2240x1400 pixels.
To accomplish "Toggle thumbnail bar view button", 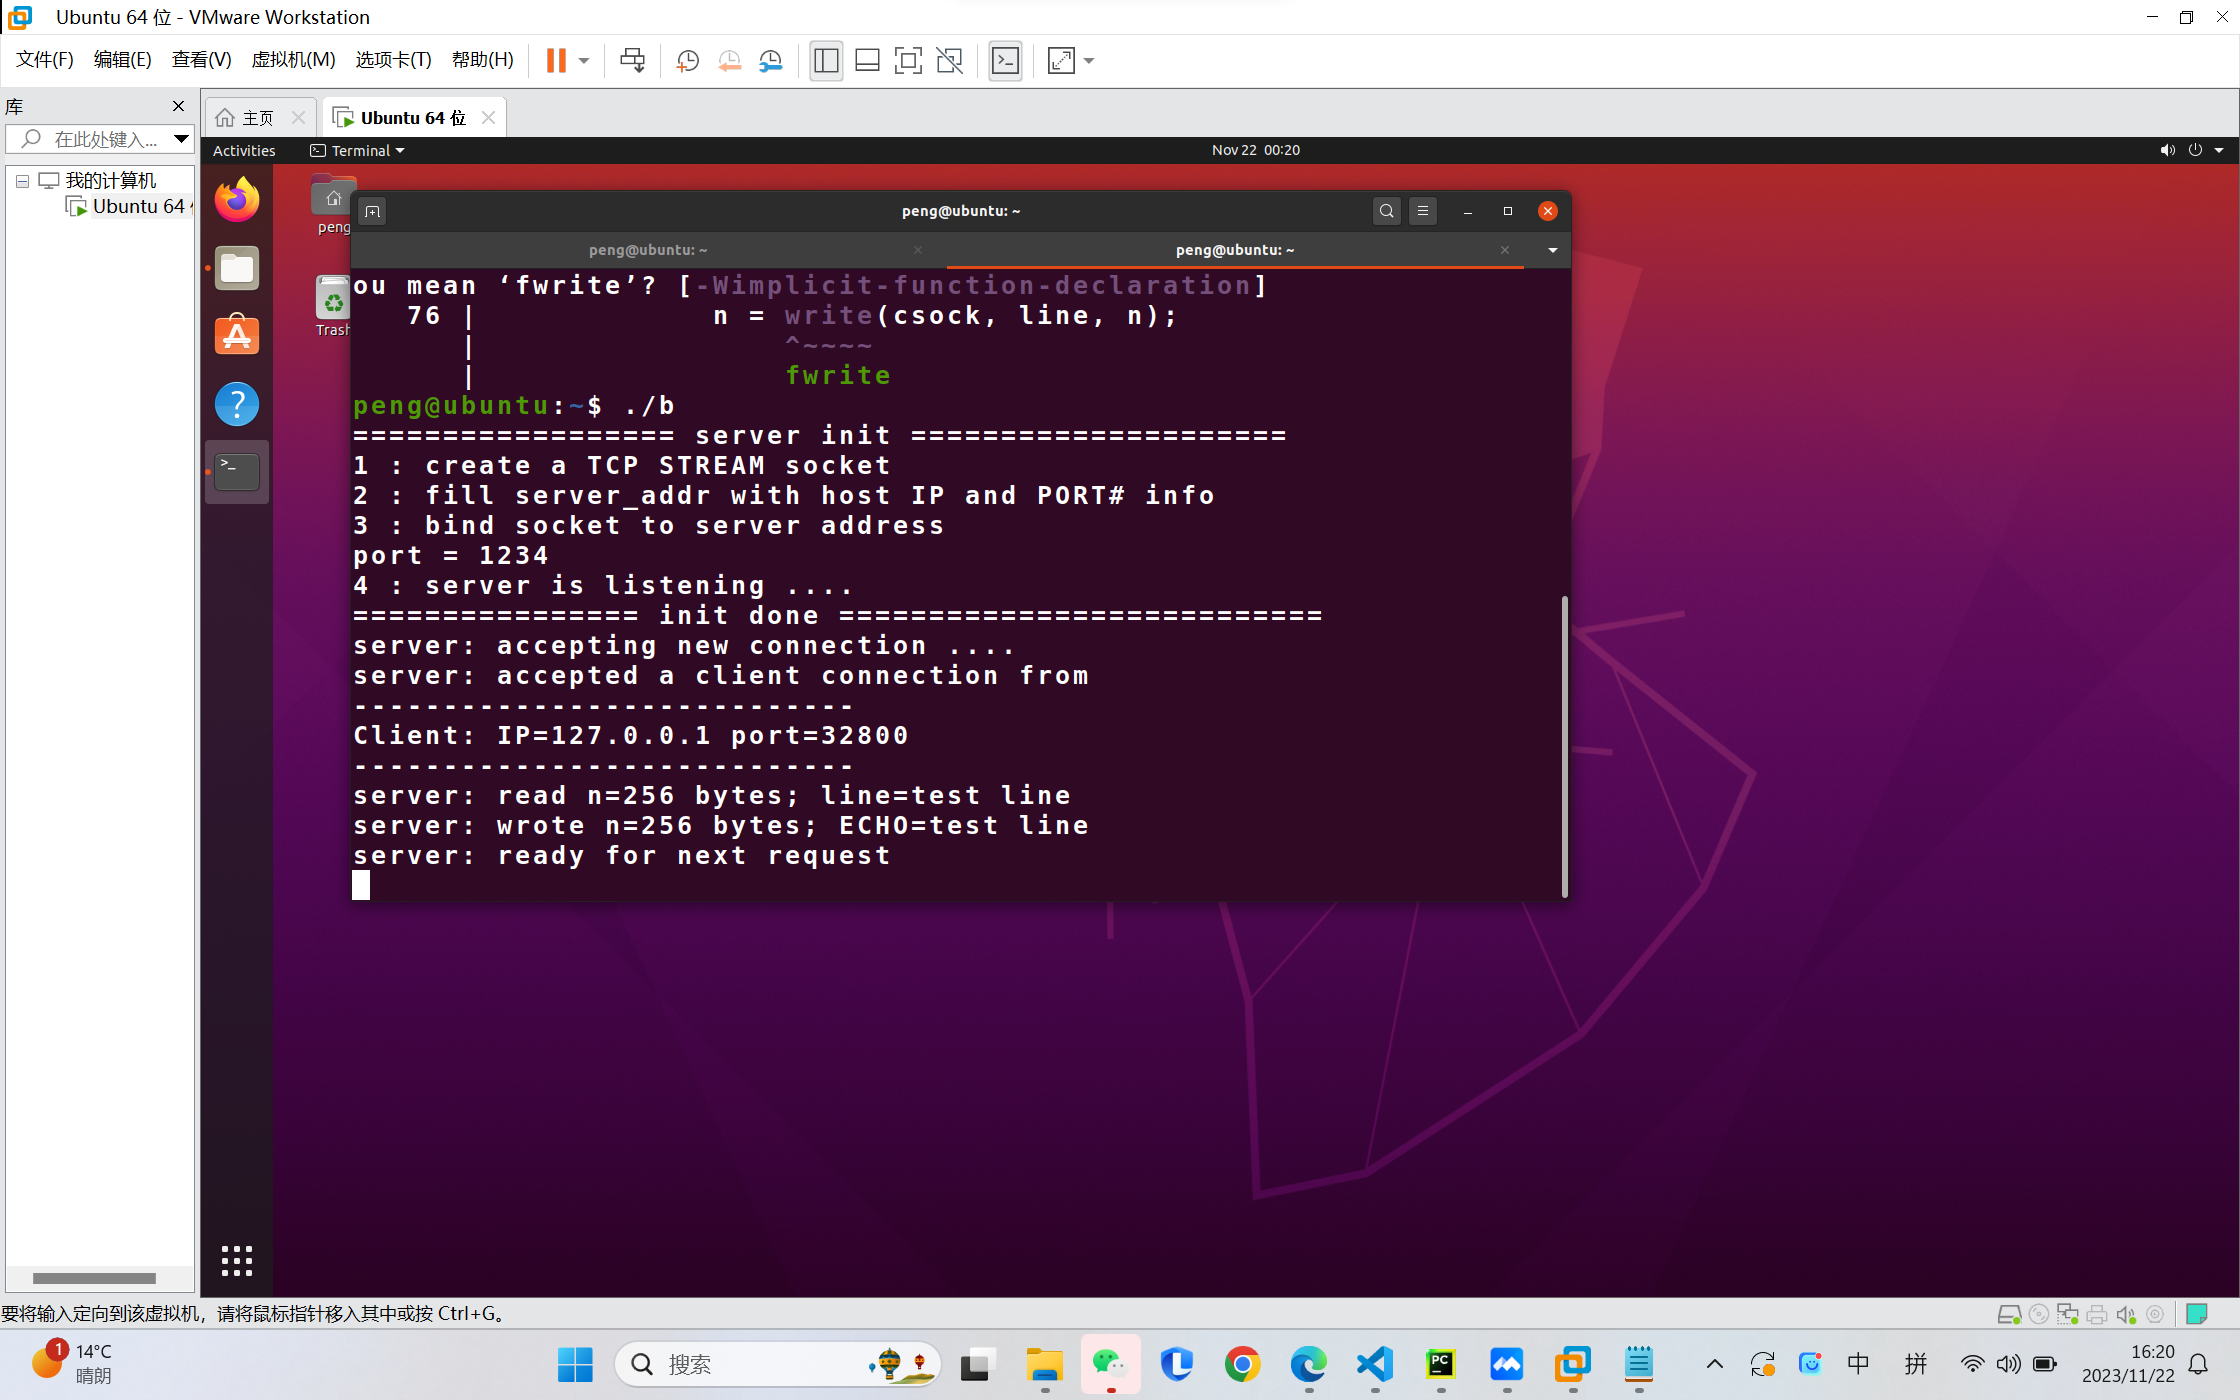I will click(867, 61).
